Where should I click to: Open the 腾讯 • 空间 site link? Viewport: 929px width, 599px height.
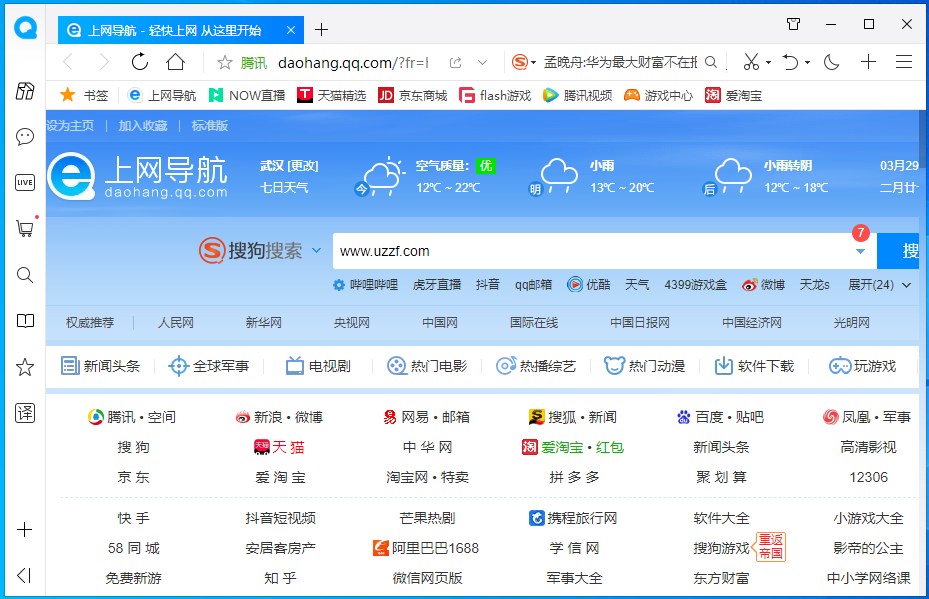point(132,417)
